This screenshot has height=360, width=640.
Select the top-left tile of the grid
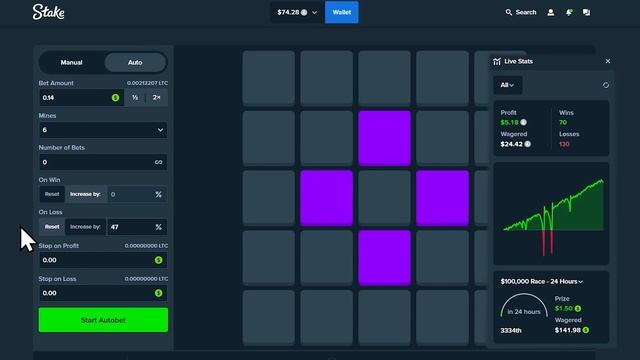point(269,78)
